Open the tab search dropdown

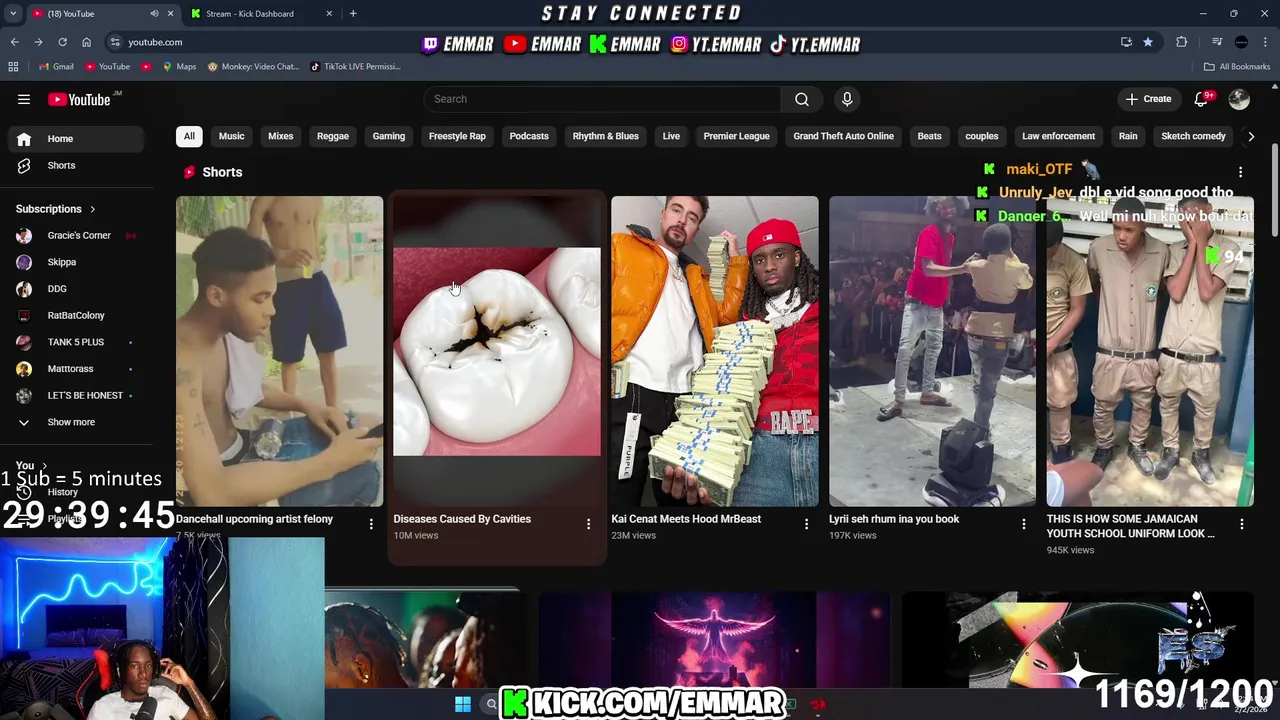(x=13, y=13)
